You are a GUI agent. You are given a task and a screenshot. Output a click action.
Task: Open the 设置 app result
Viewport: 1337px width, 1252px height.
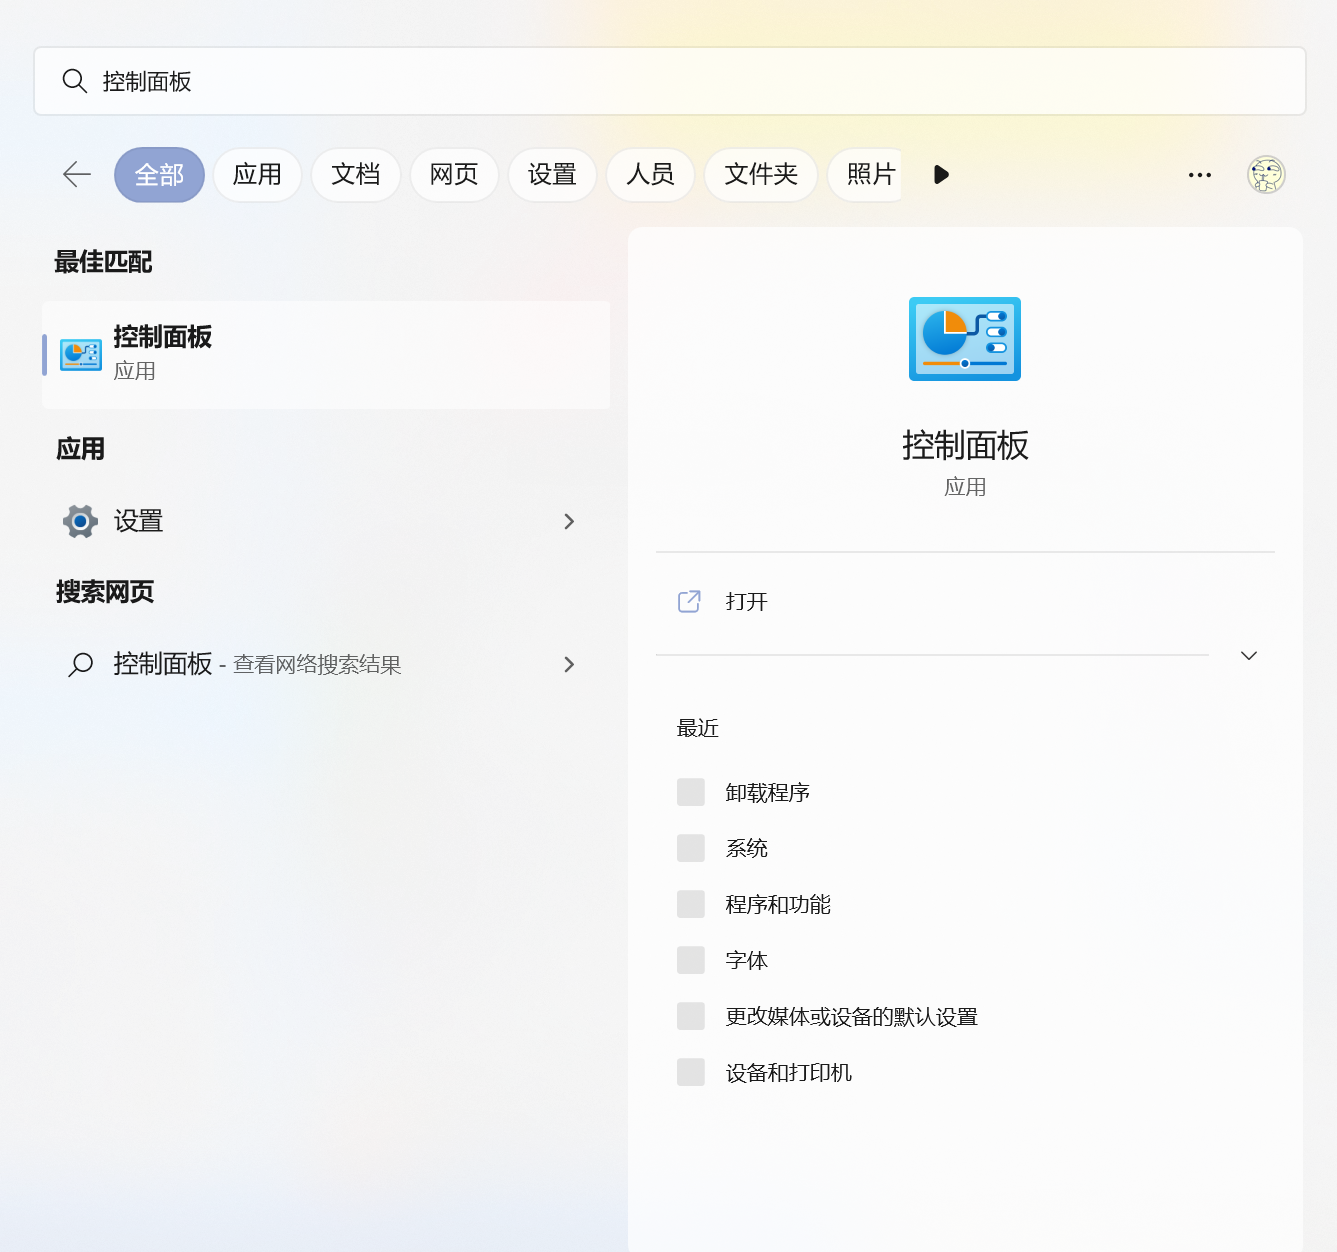(326, 521)
